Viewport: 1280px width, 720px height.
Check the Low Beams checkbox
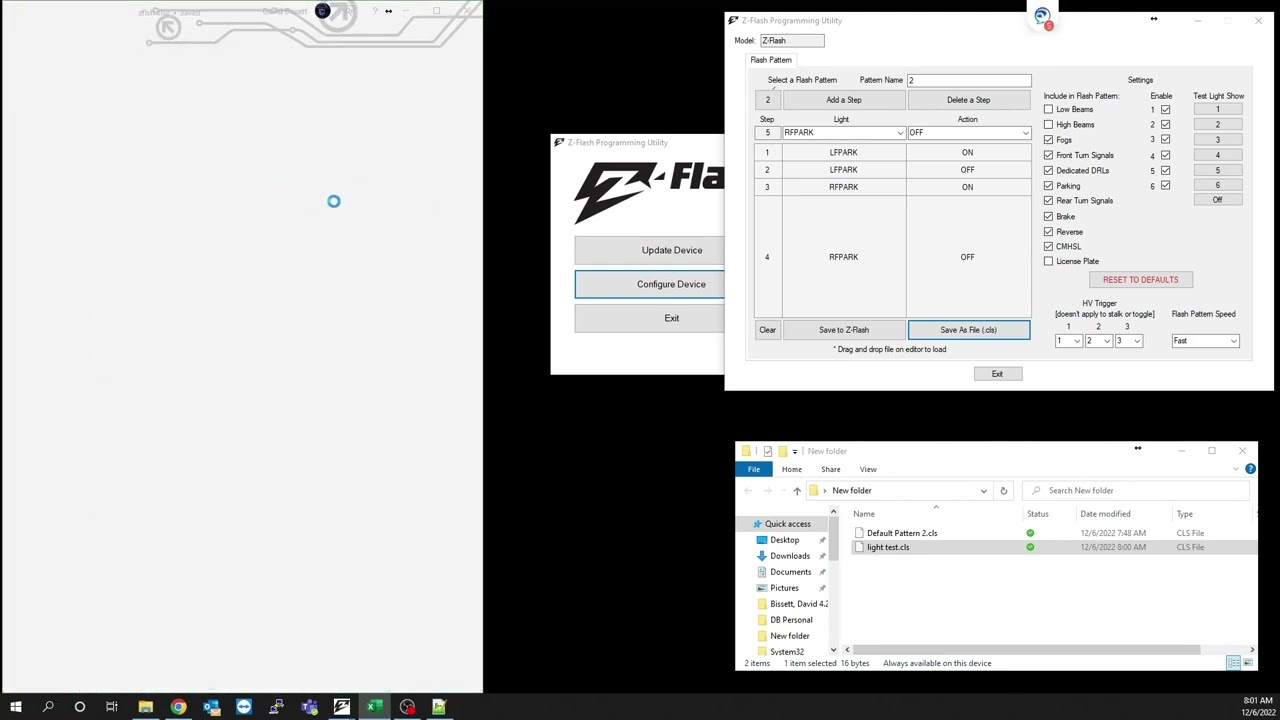pyautogui.click(x=1048, y=109)
